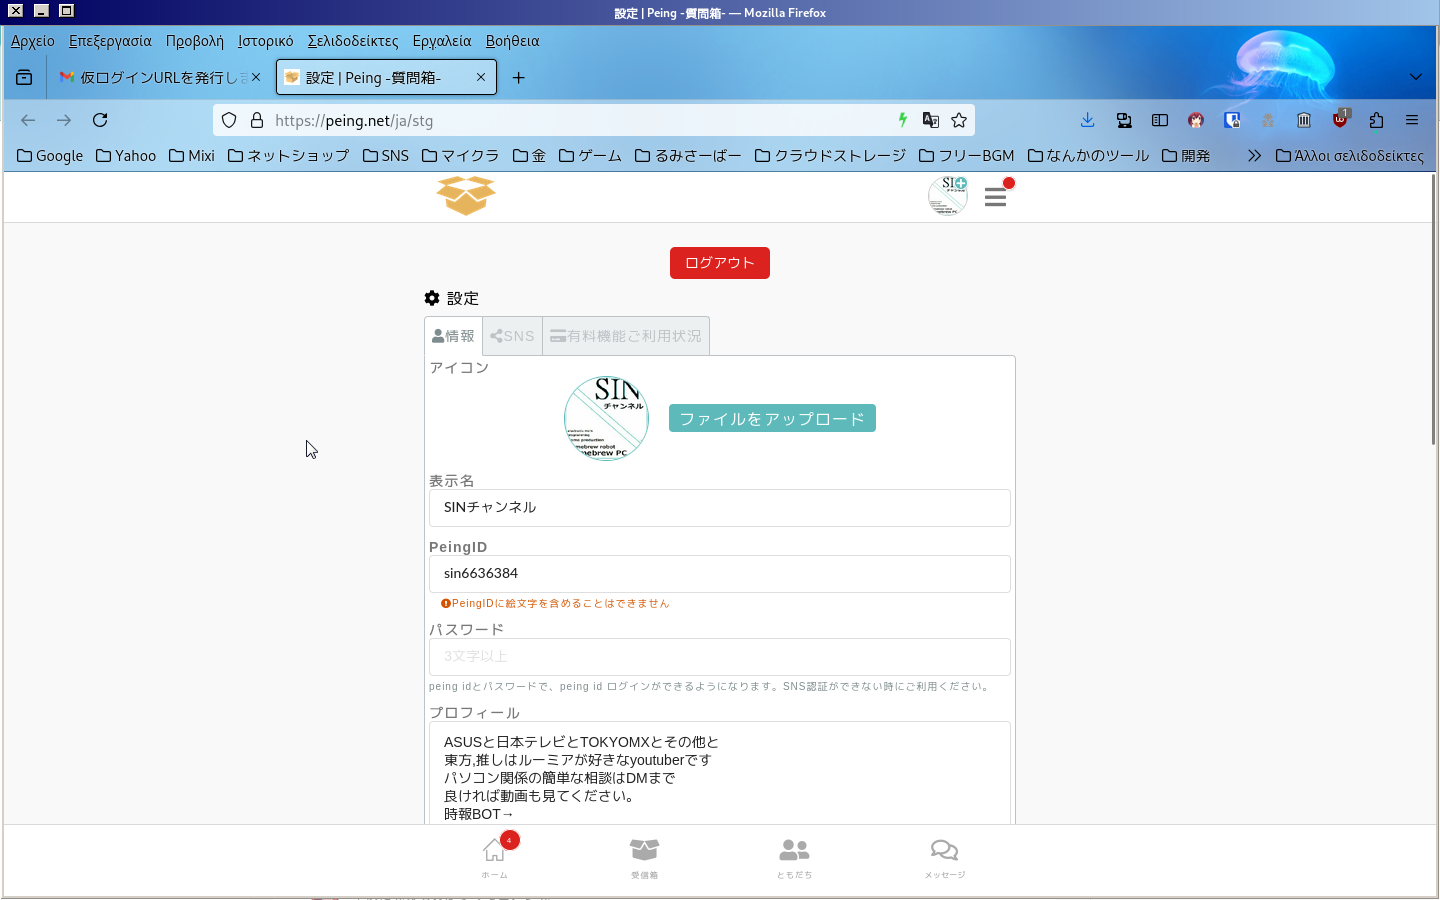
Task: Reload the current page
Action: (100, 120)
